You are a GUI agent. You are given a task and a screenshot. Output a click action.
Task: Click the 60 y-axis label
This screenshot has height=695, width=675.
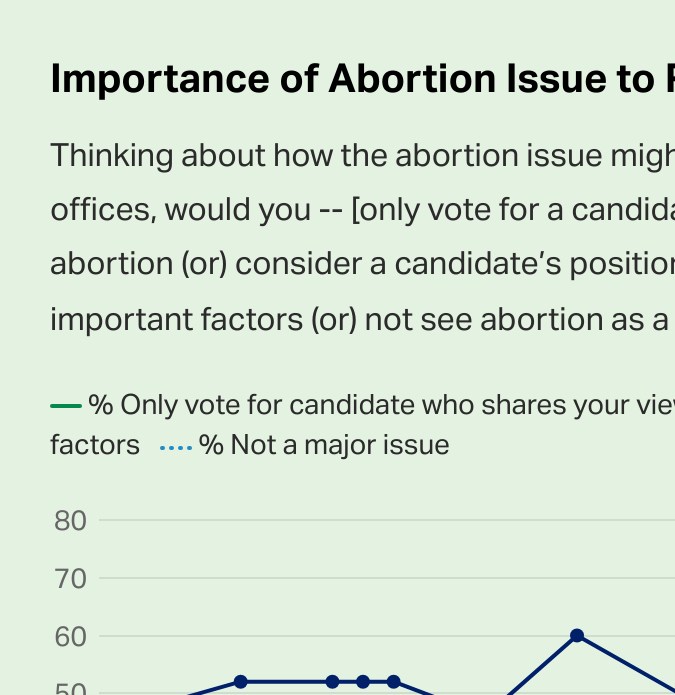(x=70, y=637)
